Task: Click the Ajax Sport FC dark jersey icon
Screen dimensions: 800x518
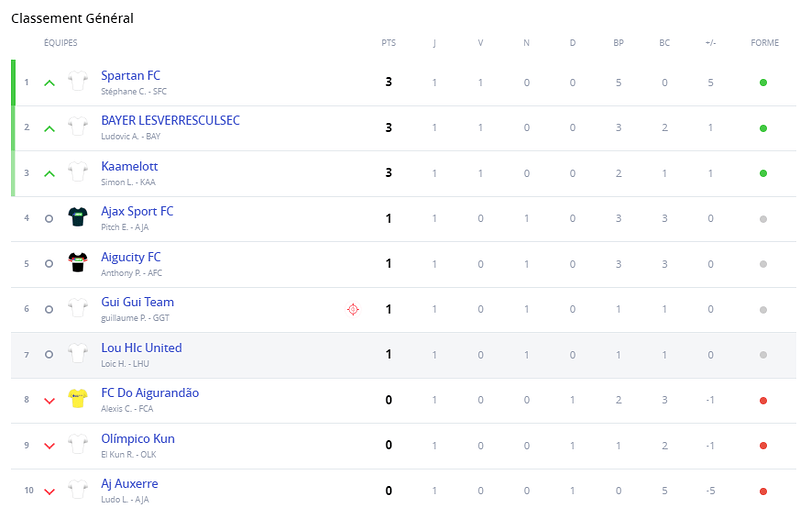Action: coord(78,217)
